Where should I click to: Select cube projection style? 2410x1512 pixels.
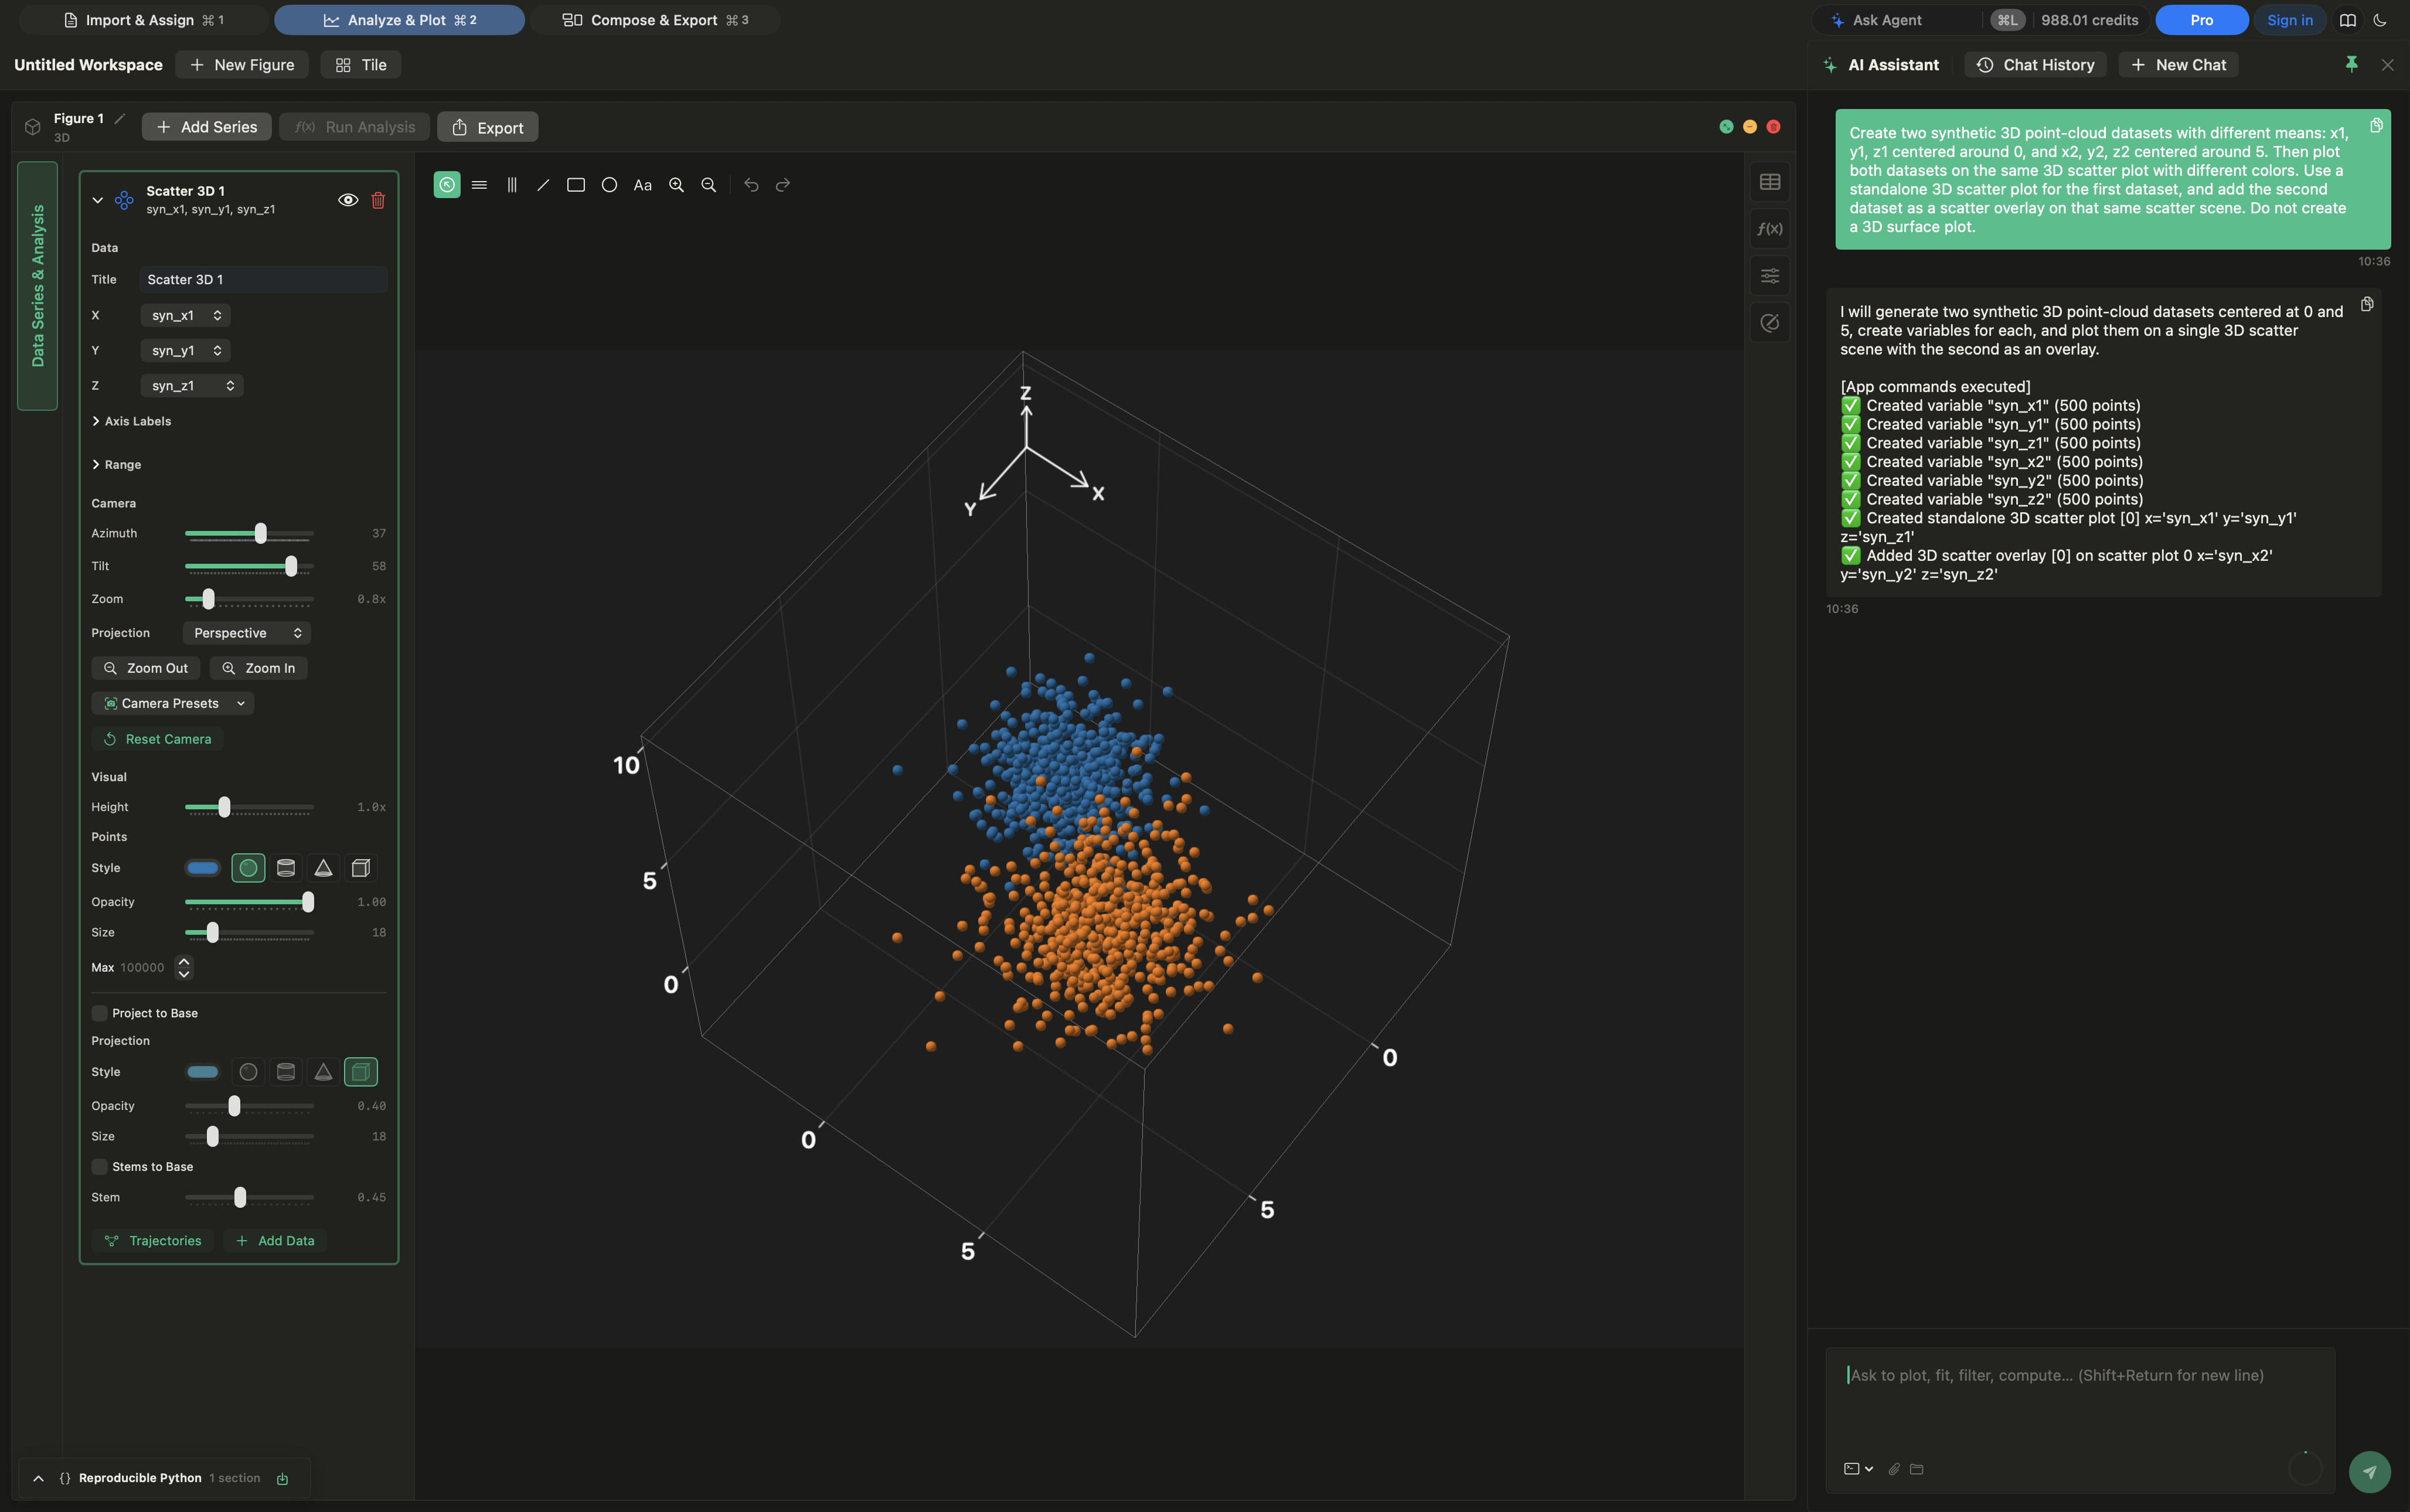point(361,1072)
